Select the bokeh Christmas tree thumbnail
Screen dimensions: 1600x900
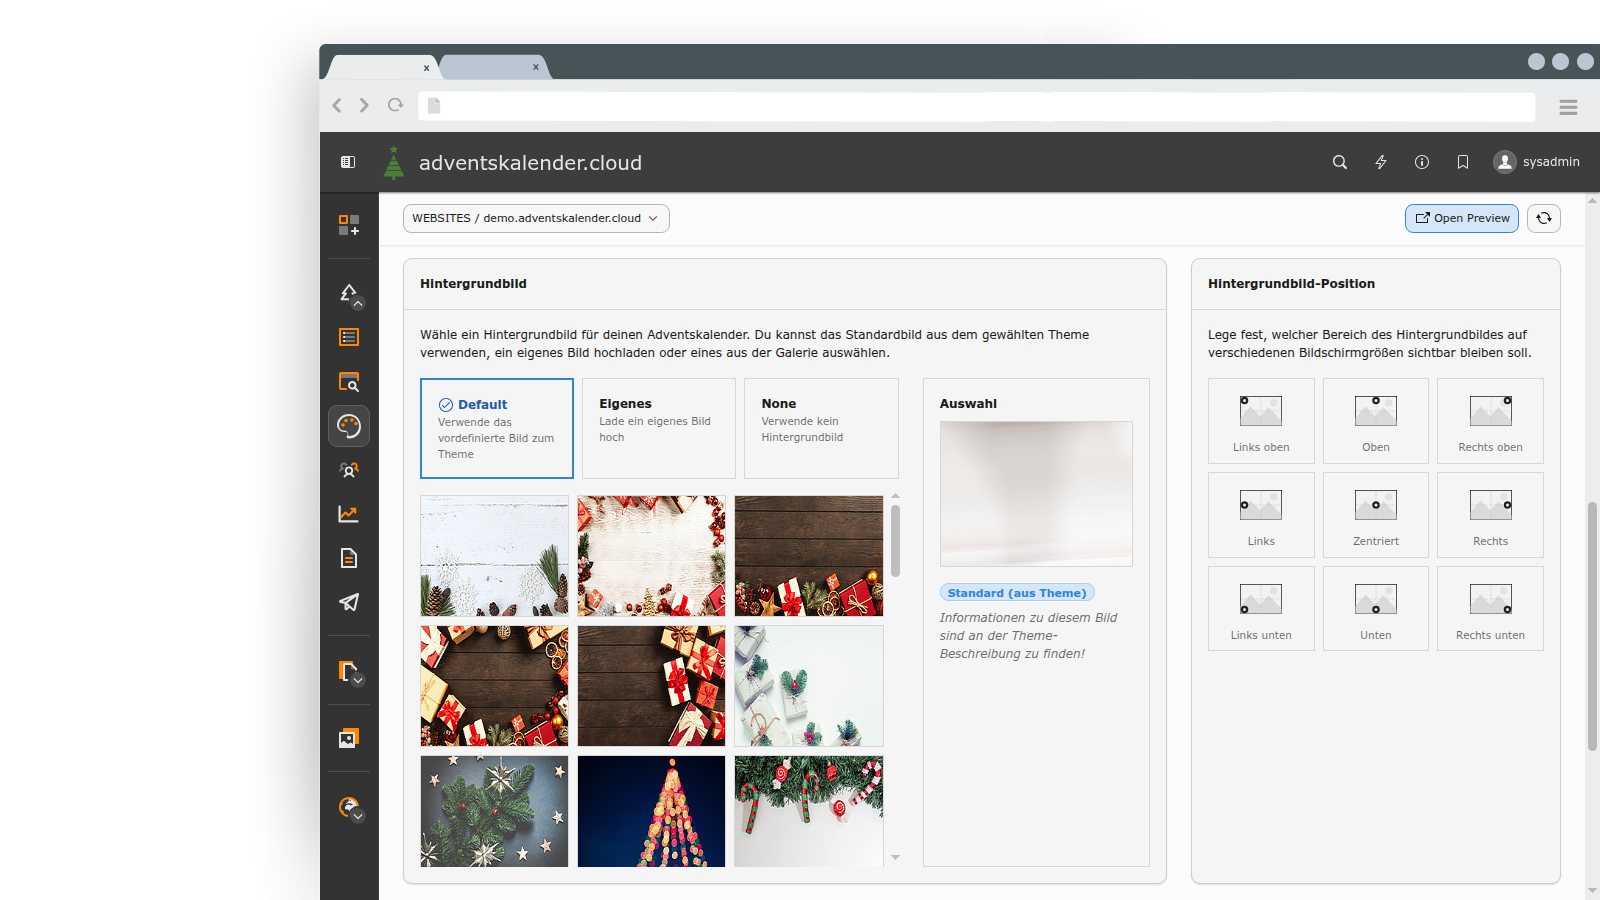click(651, 811)
